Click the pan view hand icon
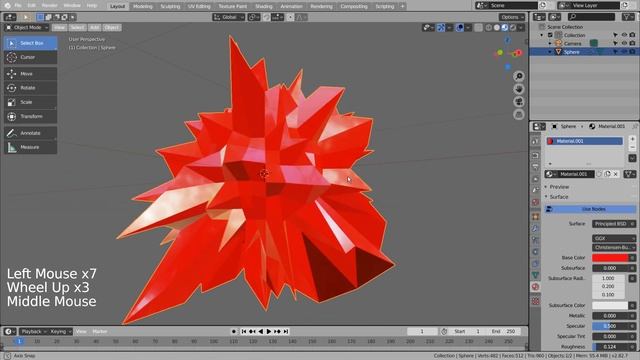 click(519, 89)
